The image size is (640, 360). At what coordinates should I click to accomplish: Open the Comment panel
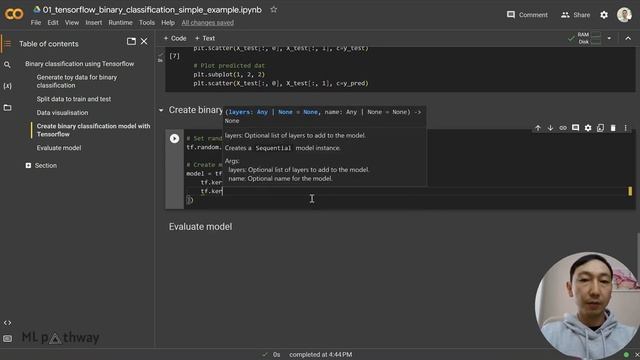coord(527,15)
